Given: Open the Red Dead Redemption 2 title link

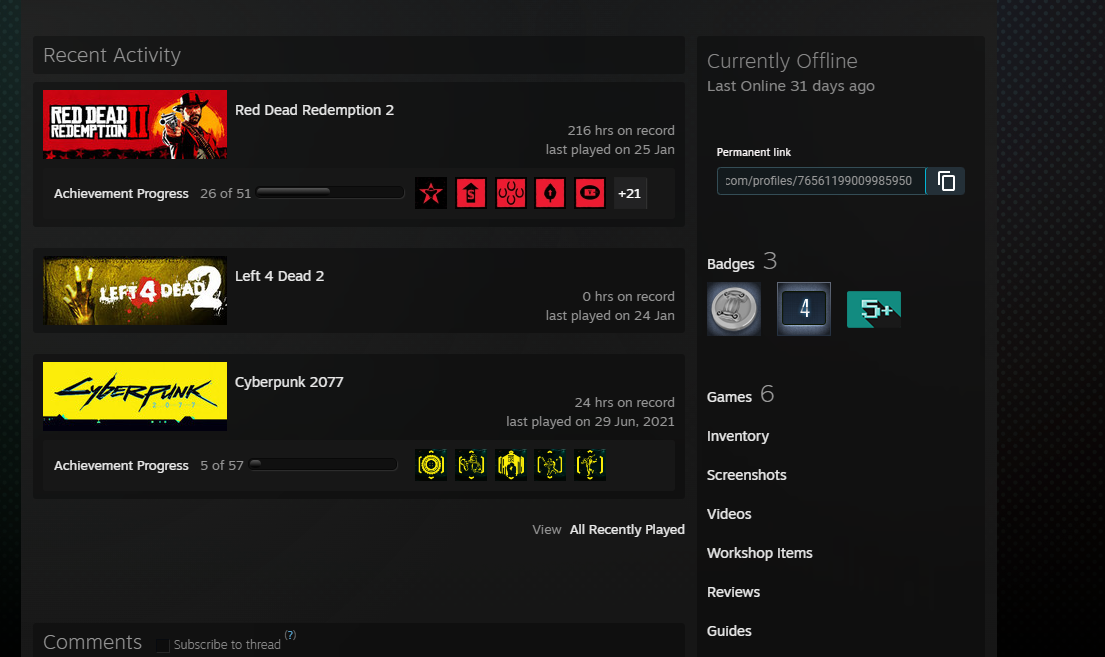Looking at the screenshot, I should coord(314,110).
